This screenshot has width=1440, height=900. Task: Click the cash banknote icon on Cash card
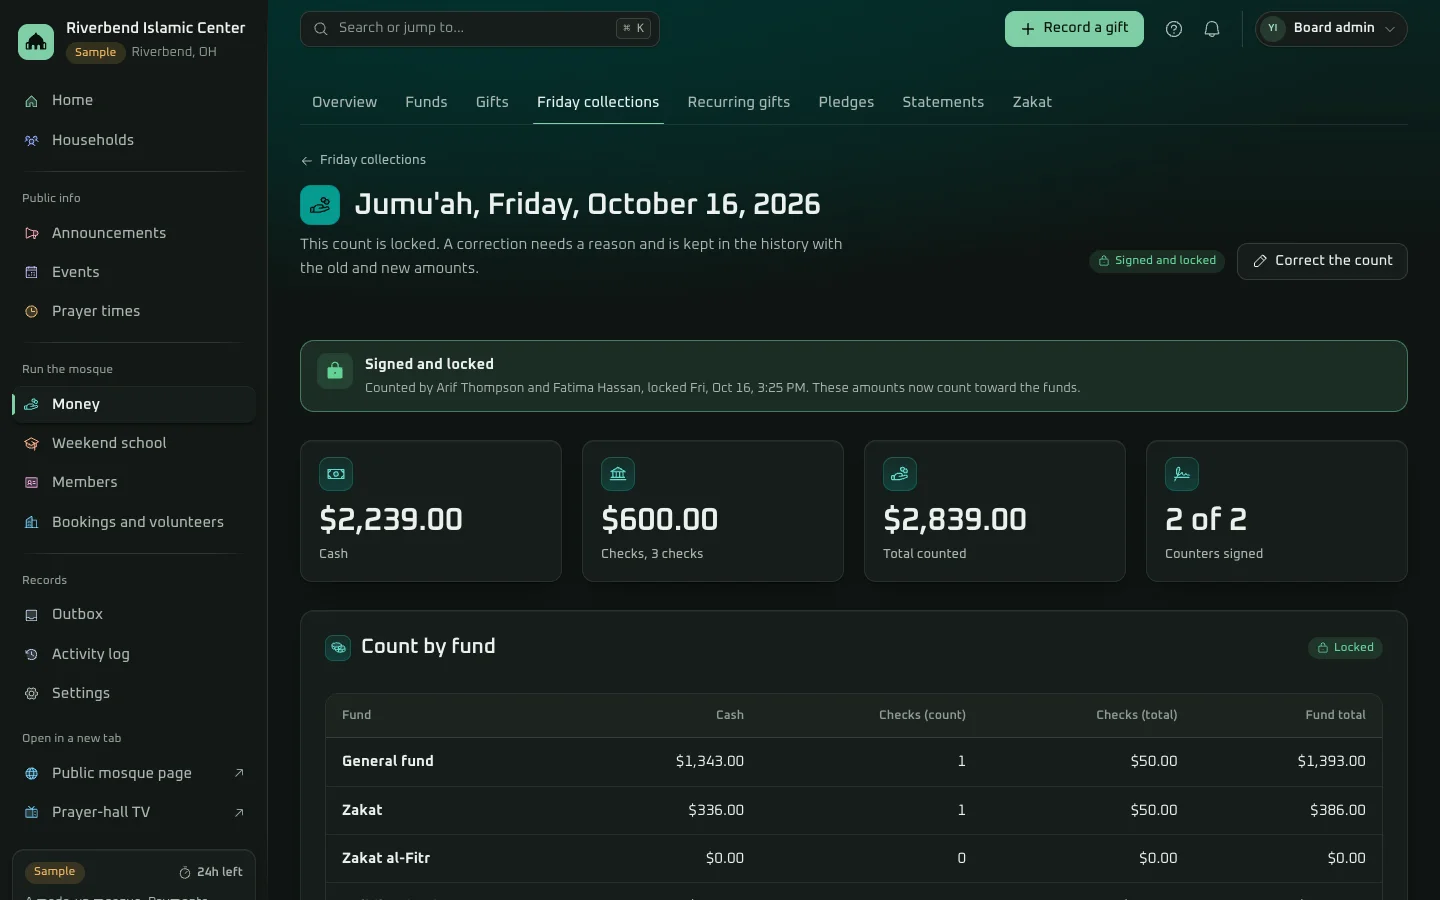point(336,474)
